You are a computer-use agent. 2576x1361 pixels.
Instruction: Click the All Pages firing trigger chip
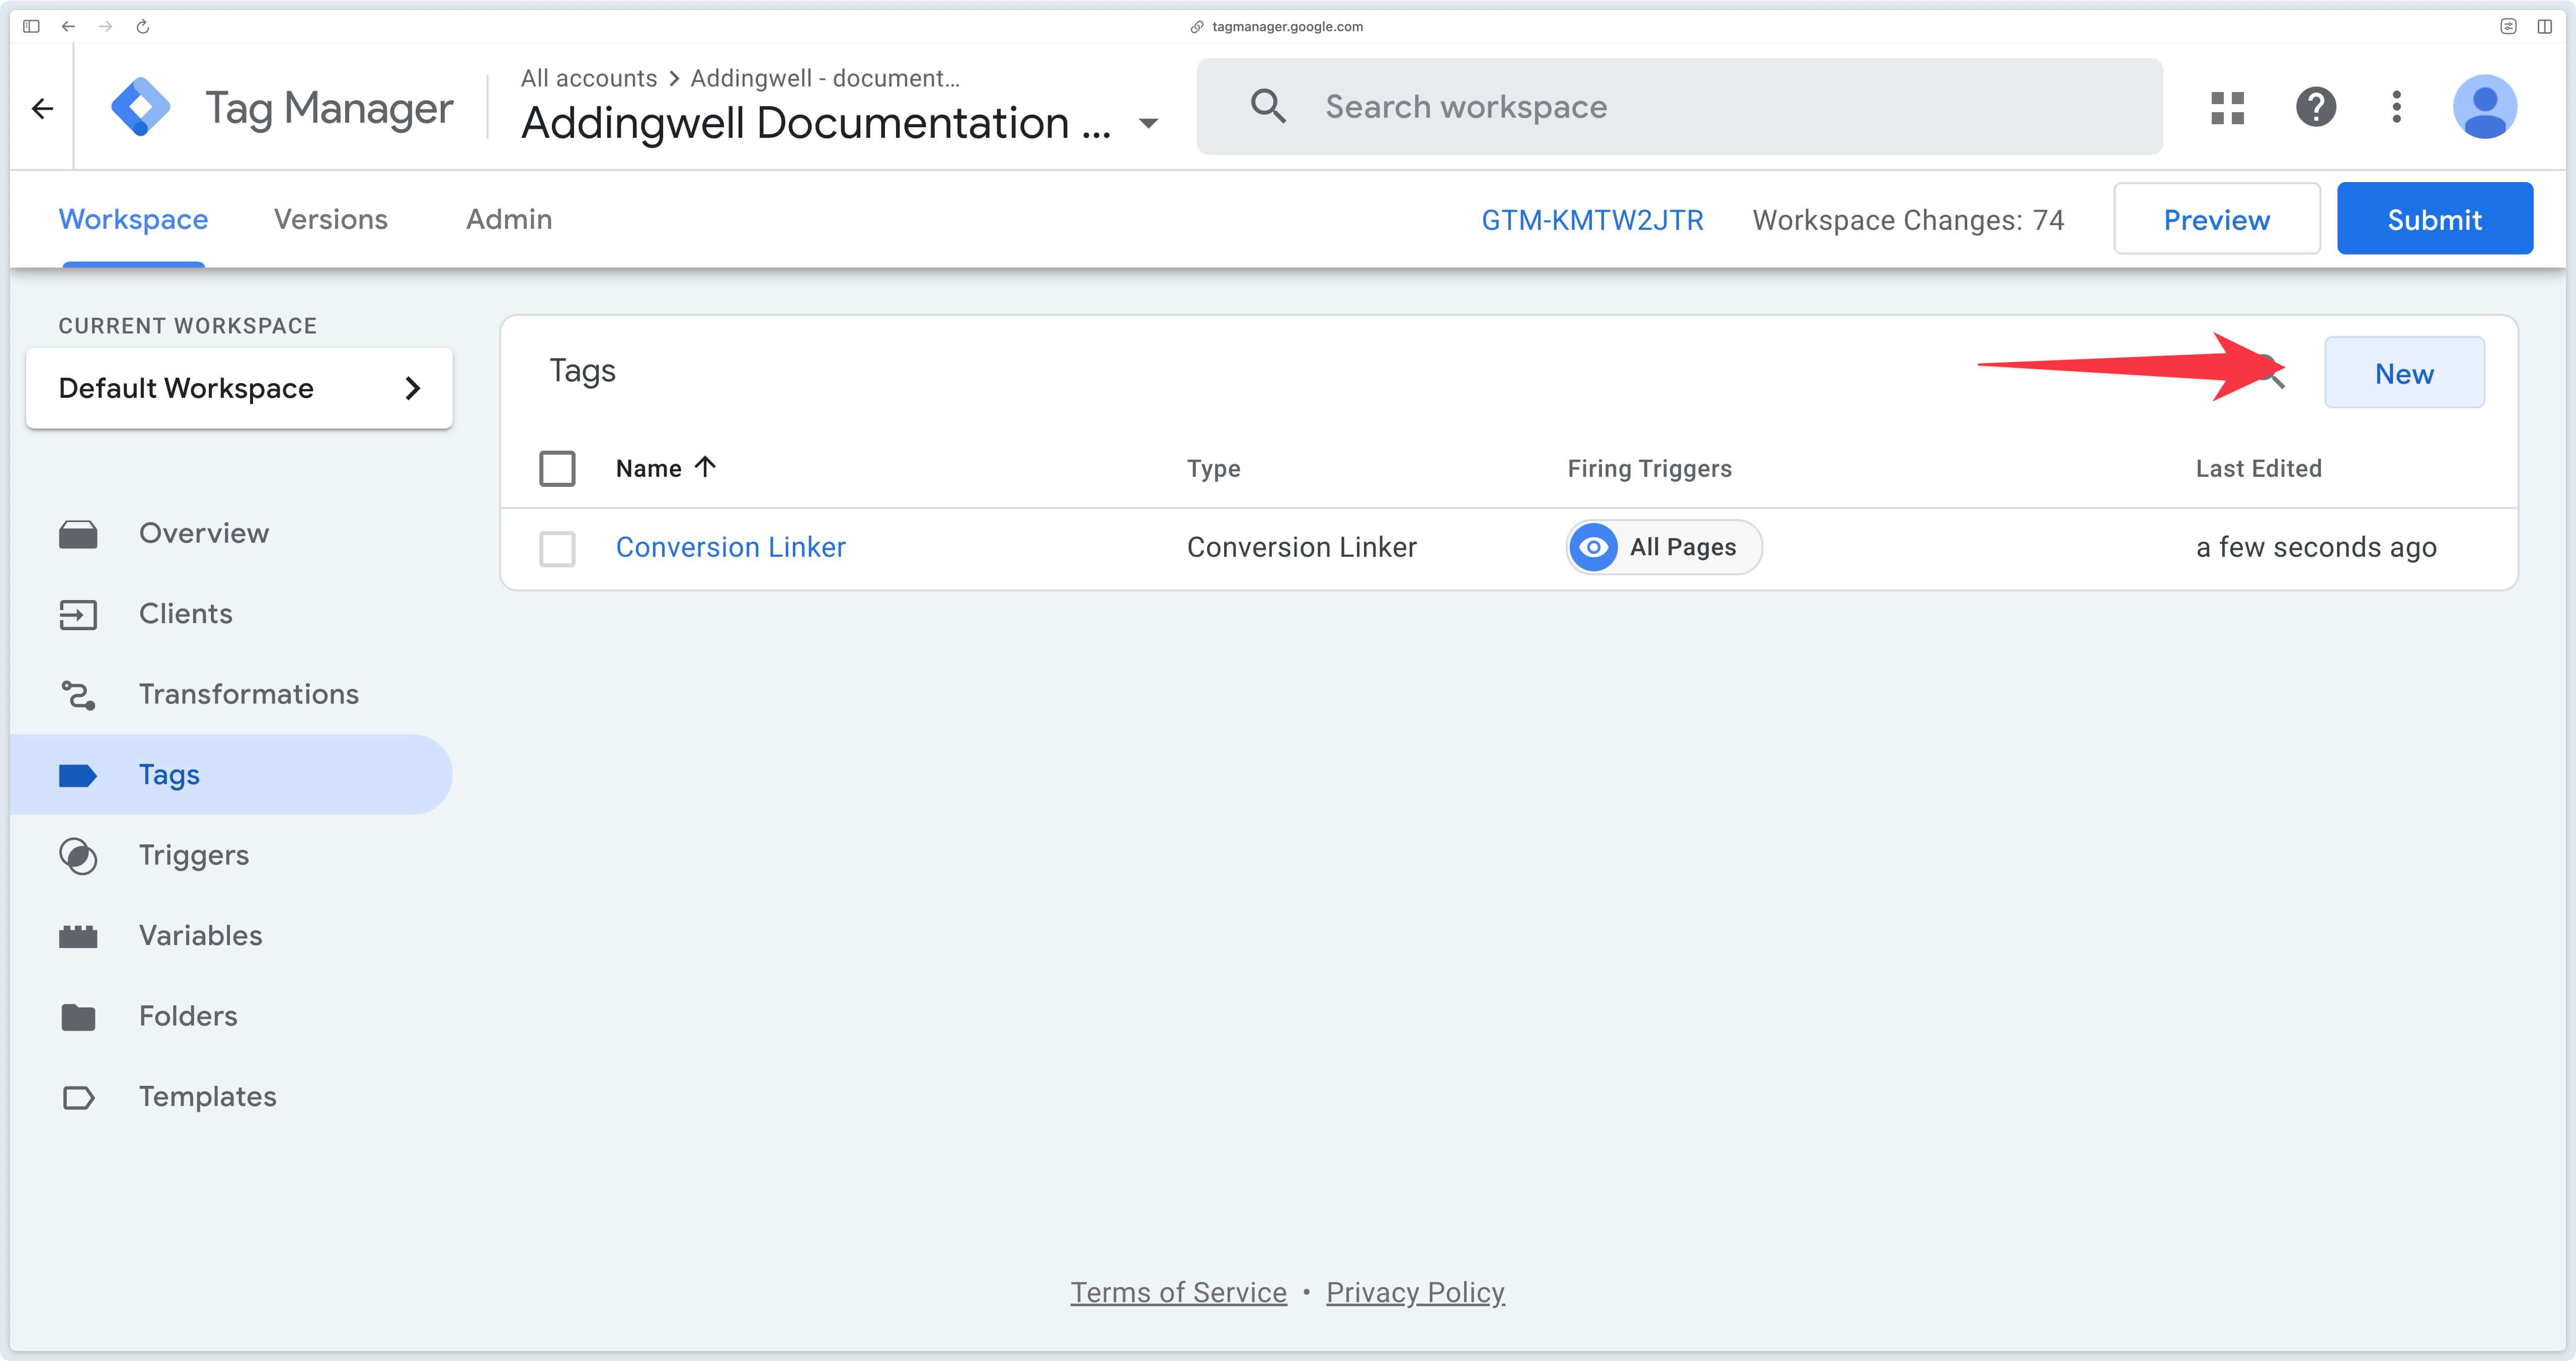coord(1664,547)
